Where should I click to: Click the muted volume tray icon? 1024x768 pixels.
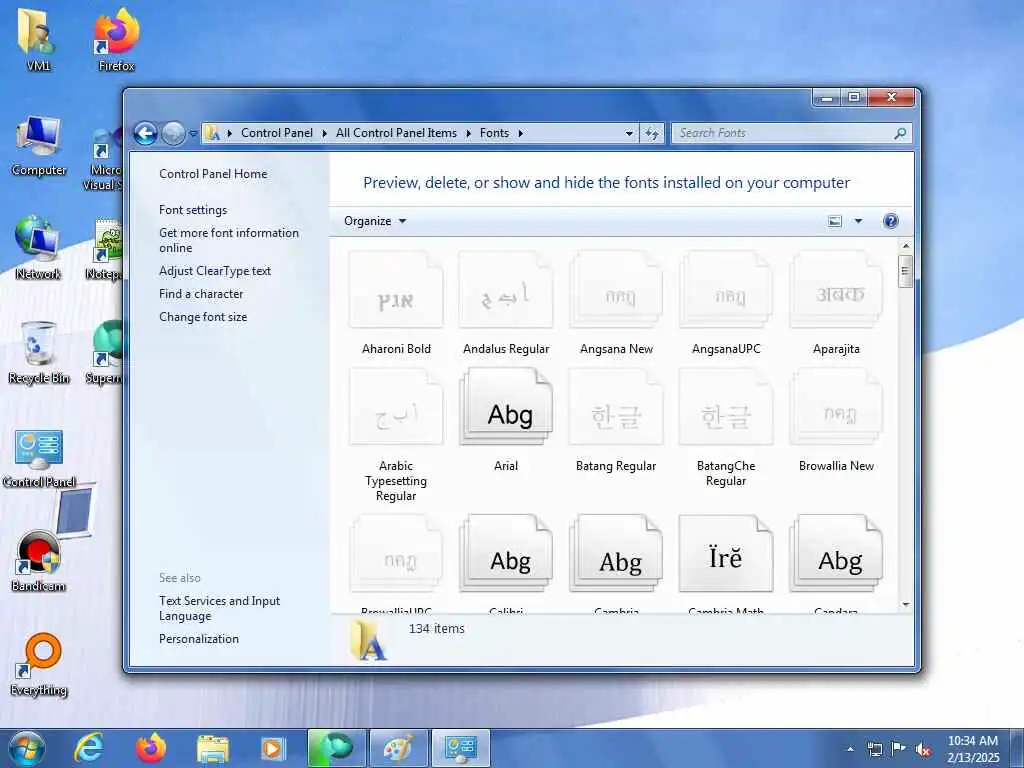click(923, 749)
